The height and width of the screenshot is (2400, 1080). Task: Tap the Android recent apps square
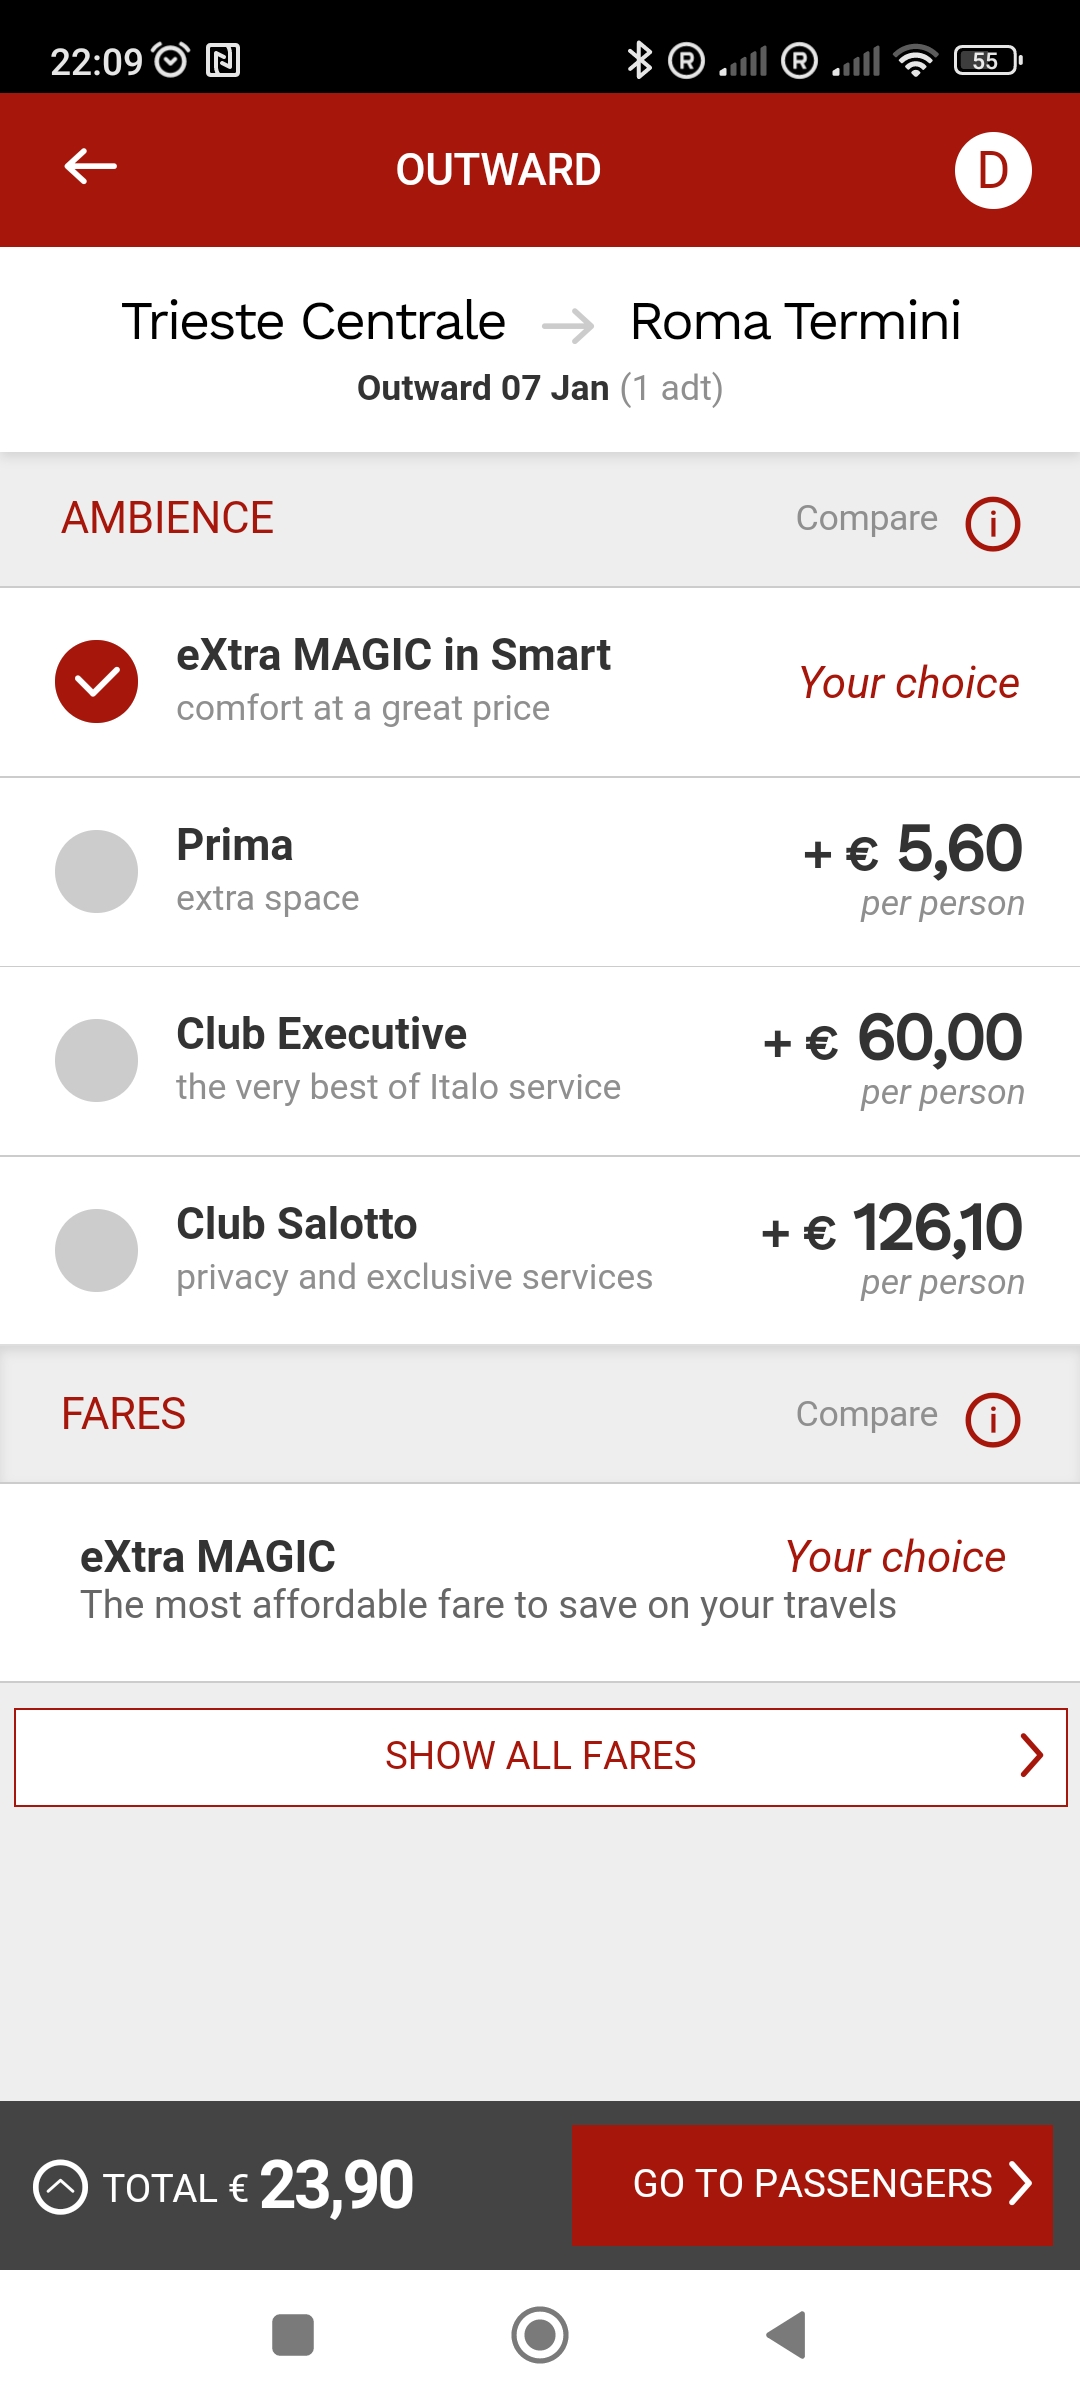[x=293, y=2335]
